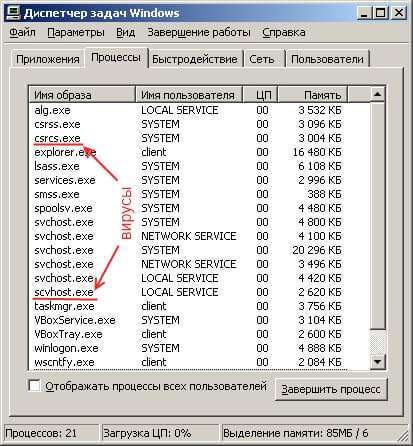Open the Завершение работы menu
Viewport: 413px width, 446px height.
coord(199,33)
